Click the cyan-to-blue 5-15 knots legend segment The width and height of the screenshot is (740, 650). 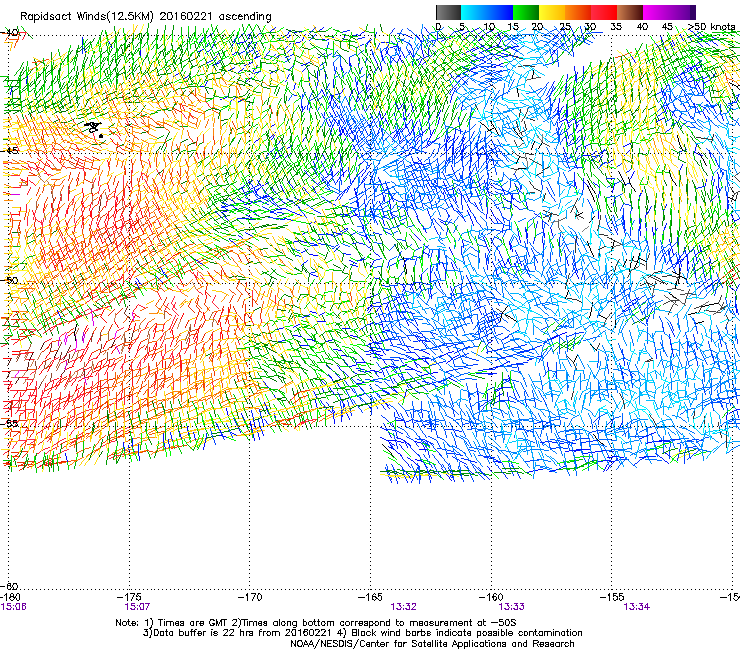[487, 12]
